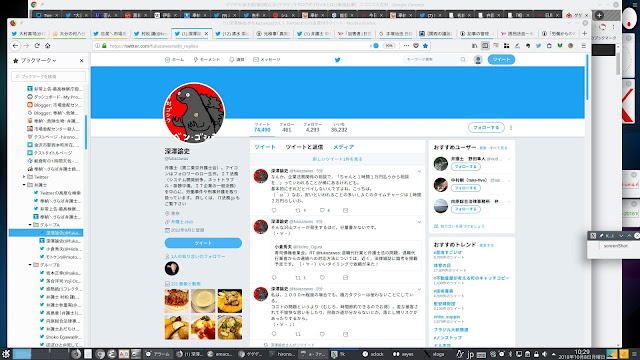Viewport: 640px width, 360px height.
Task: Open chevron menu on the third tweet
Action: (x=419, y=289)
